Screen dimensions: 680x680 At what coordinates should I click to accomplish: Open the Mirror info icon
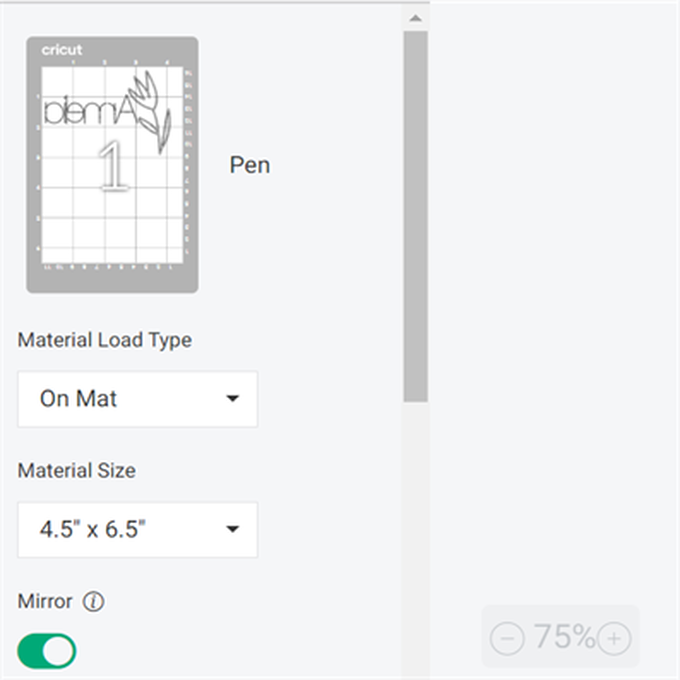click(93, 602)
